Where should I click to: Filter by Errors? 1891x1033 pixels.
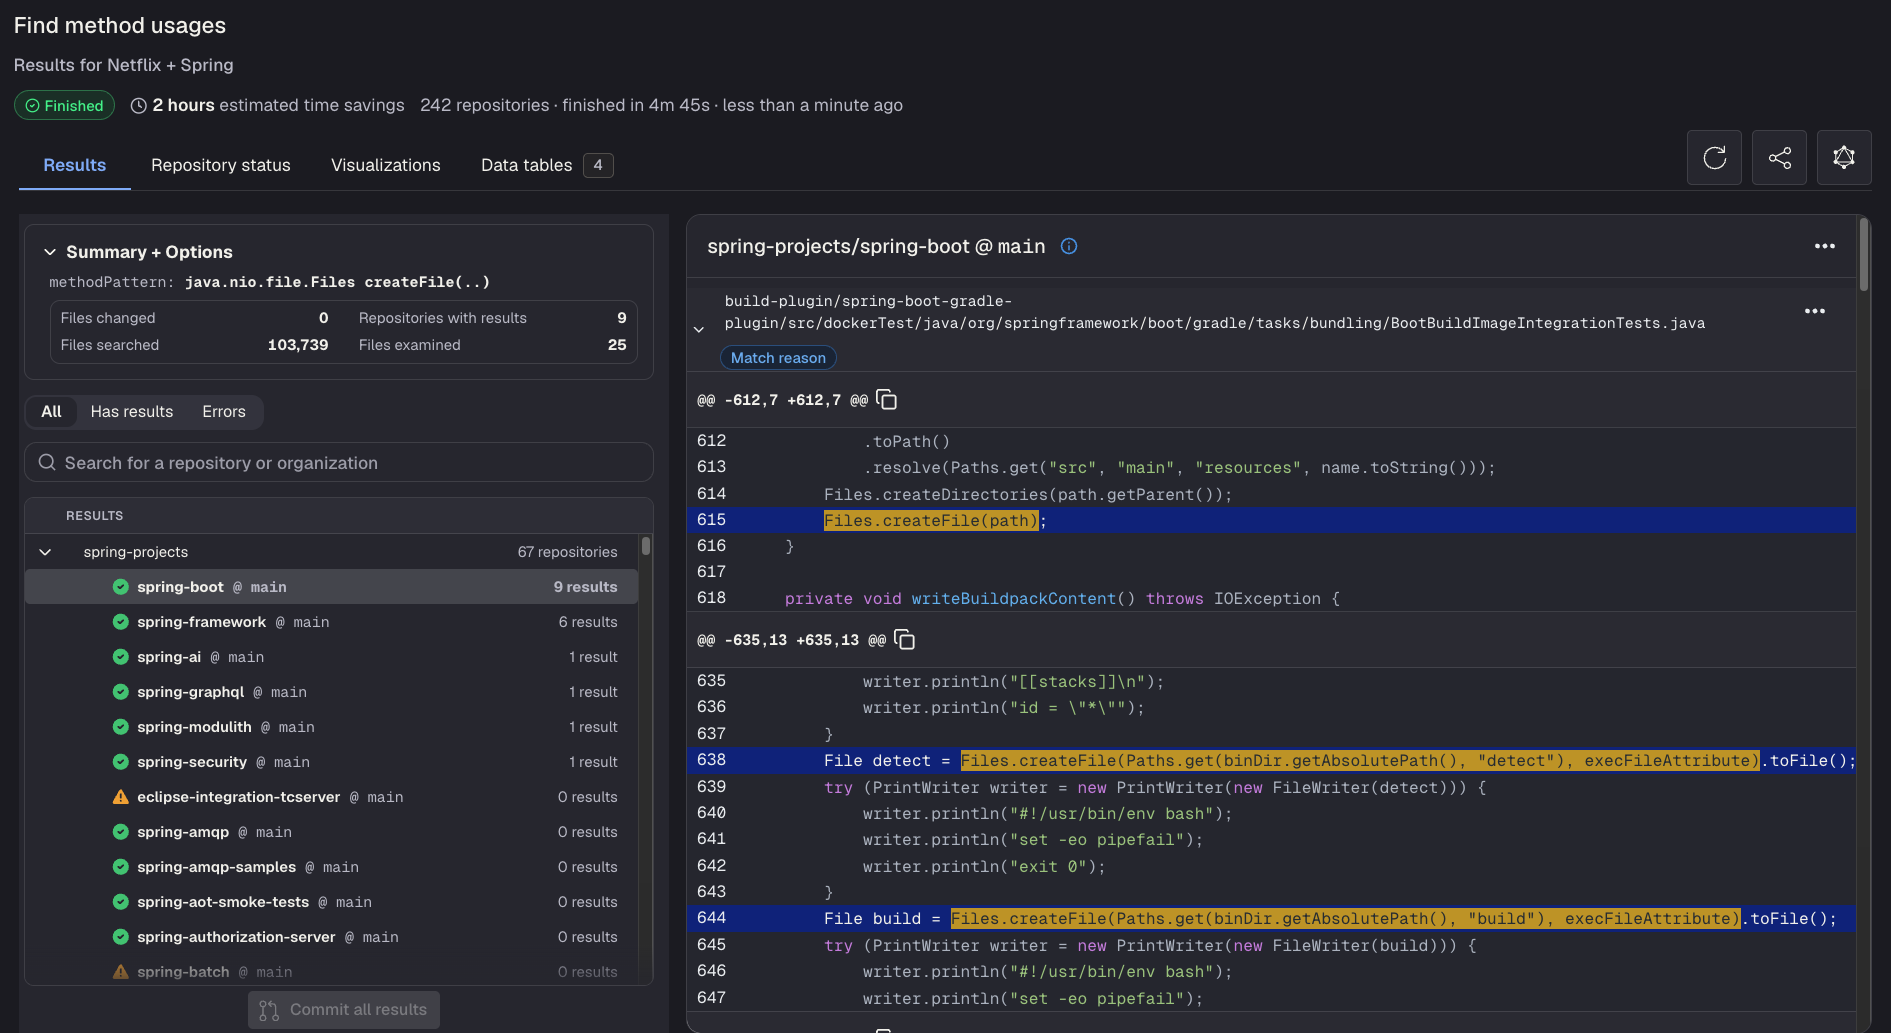click(x=224, y=411)
